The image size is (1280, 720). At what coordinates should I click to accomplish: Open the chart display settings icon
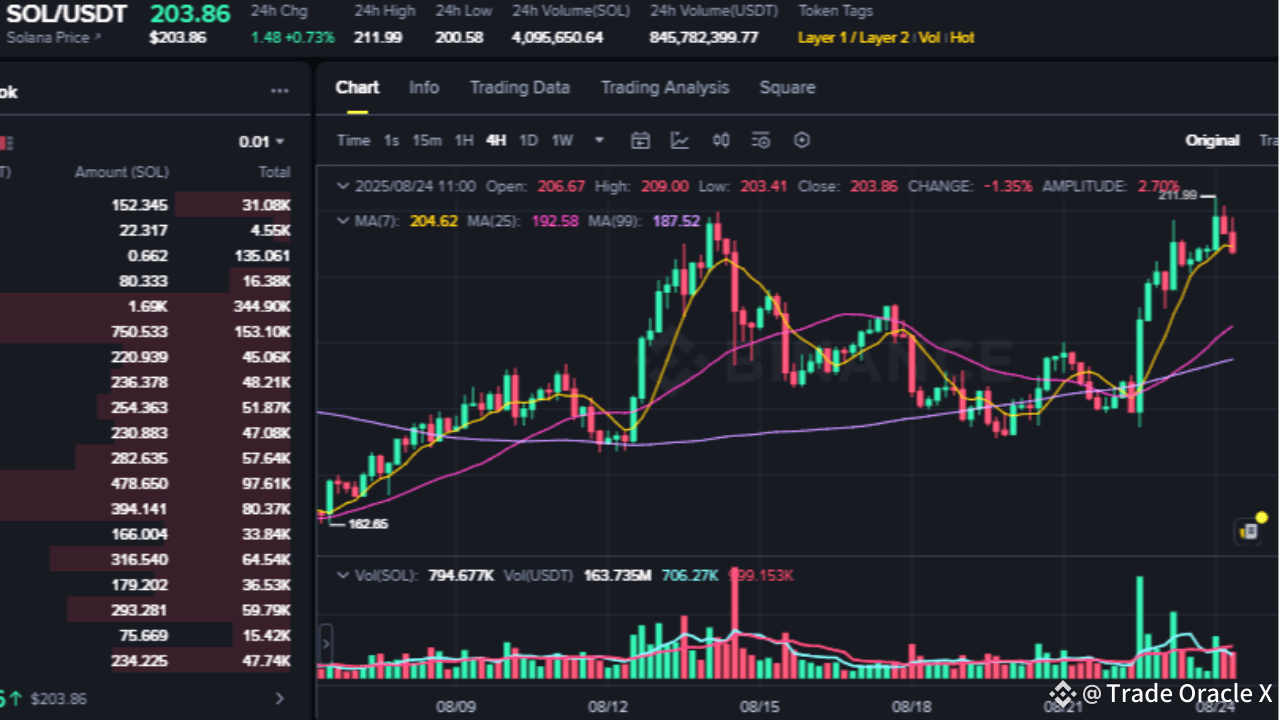(761, 140)
